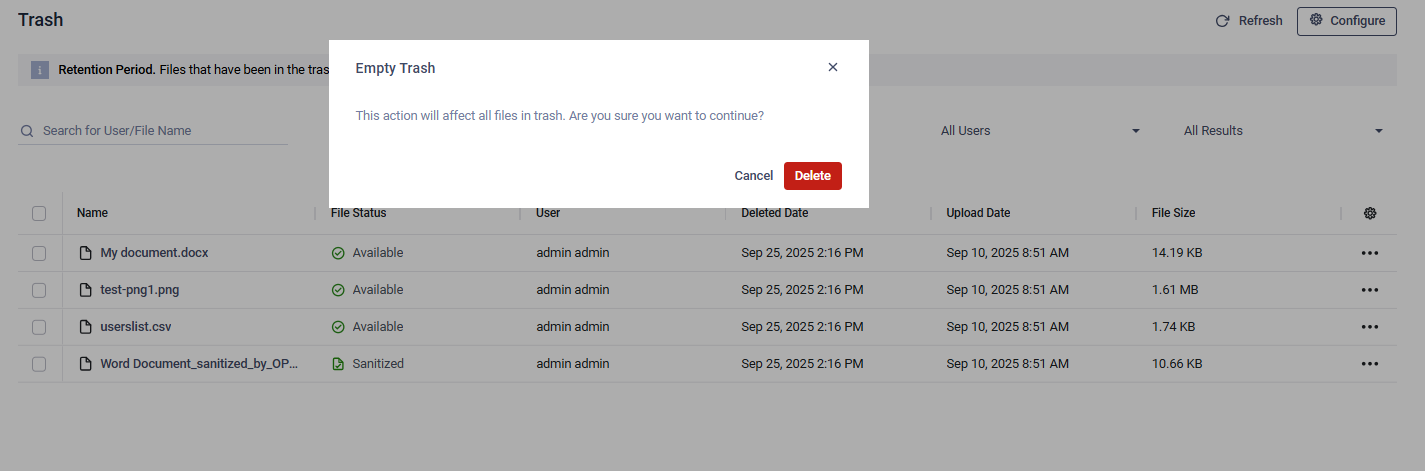The height and width of the screenshot is (471, 1425).
Task: Expand the All Users dropdown
Action: coord(1040,131)
